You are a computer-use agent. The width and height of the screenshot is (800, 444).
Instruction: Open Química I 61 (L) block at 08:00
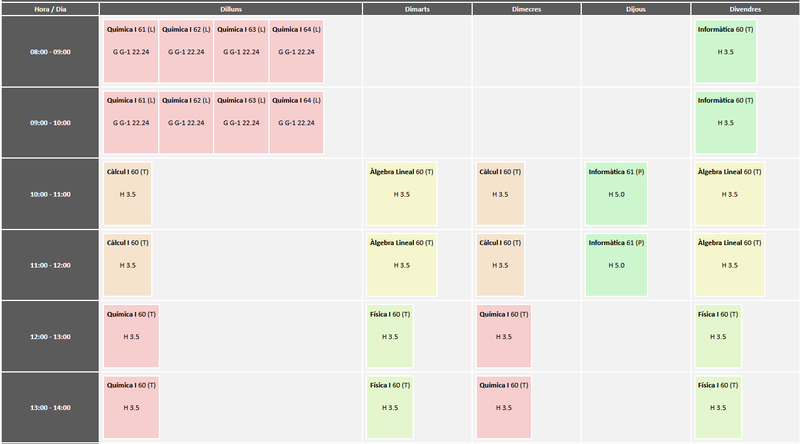pyautogui.click(x=131, y=51)
